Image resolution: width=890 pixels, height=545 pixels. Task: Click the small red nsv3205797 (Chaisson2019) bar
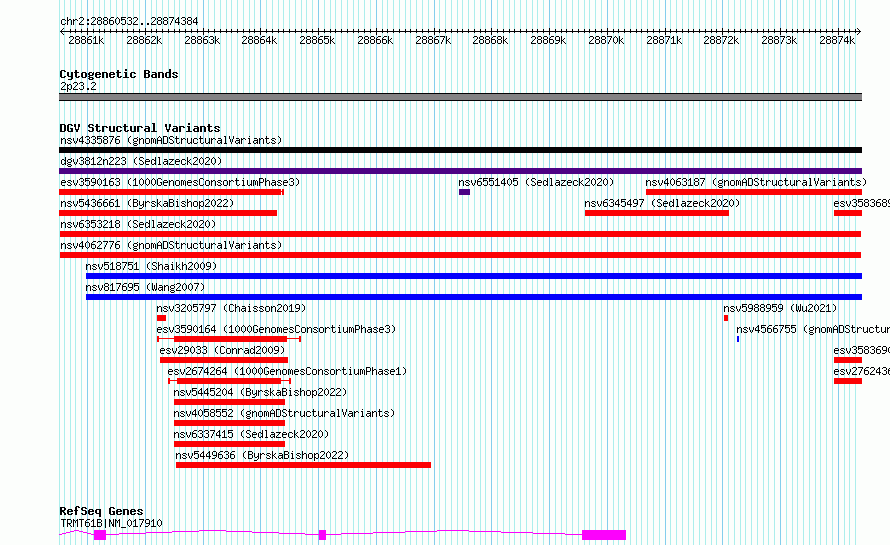(x=161, y=318)
